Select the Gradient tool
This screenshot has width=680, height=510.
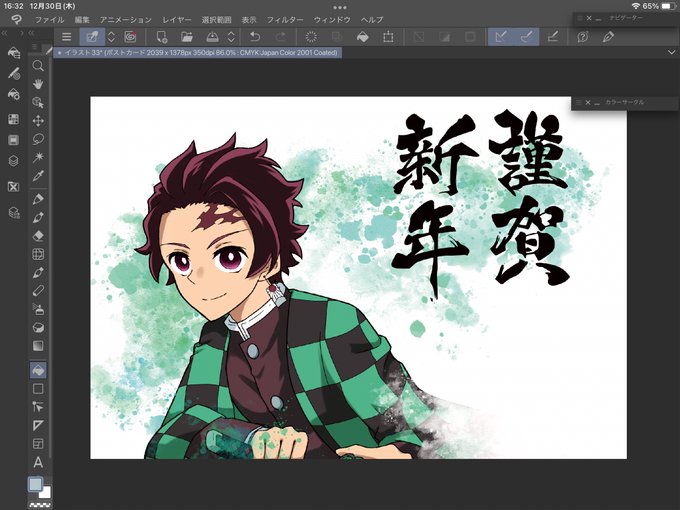point(38,346)
